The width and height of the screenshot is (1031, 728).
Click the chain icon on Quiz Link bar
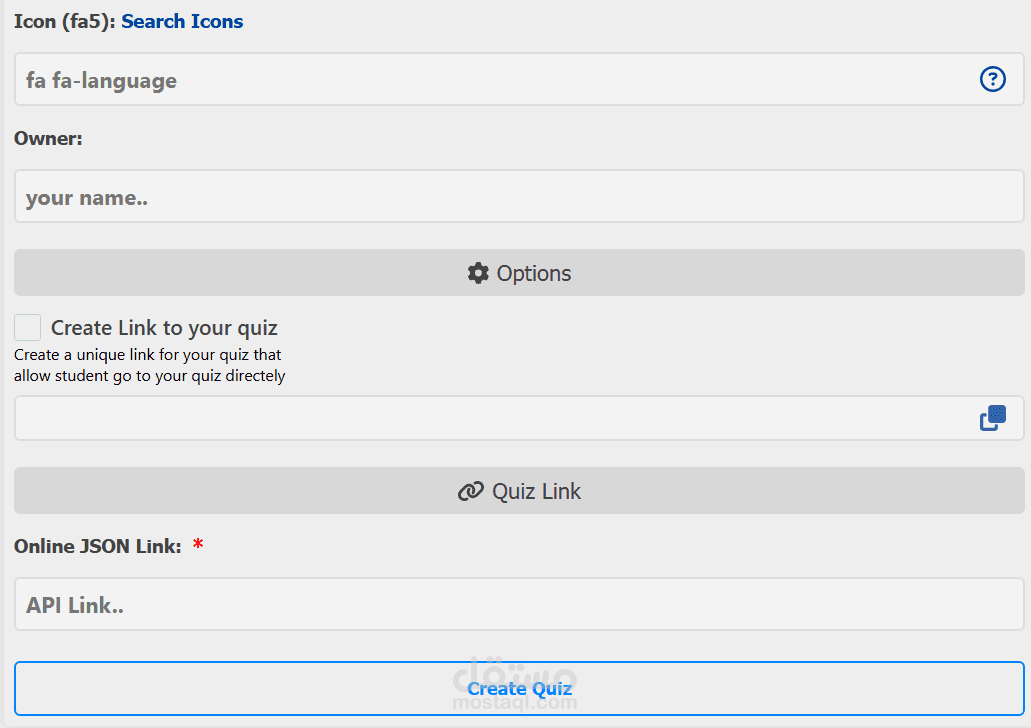pos(470,491)
